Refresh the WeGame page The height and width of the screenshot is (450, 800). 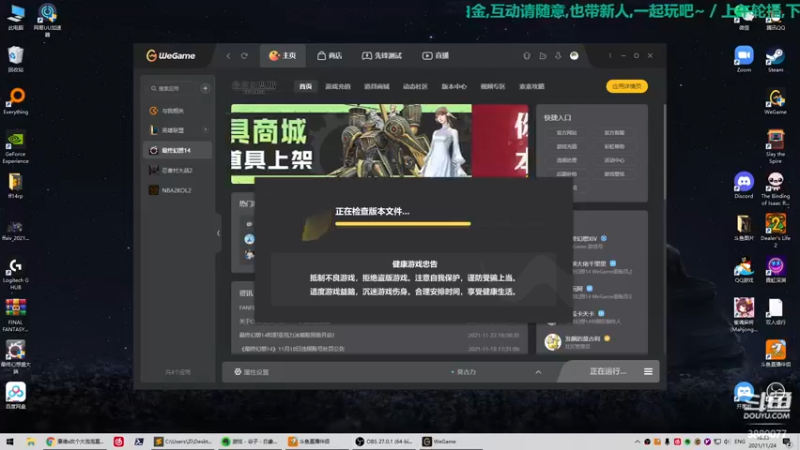[244, 56]
